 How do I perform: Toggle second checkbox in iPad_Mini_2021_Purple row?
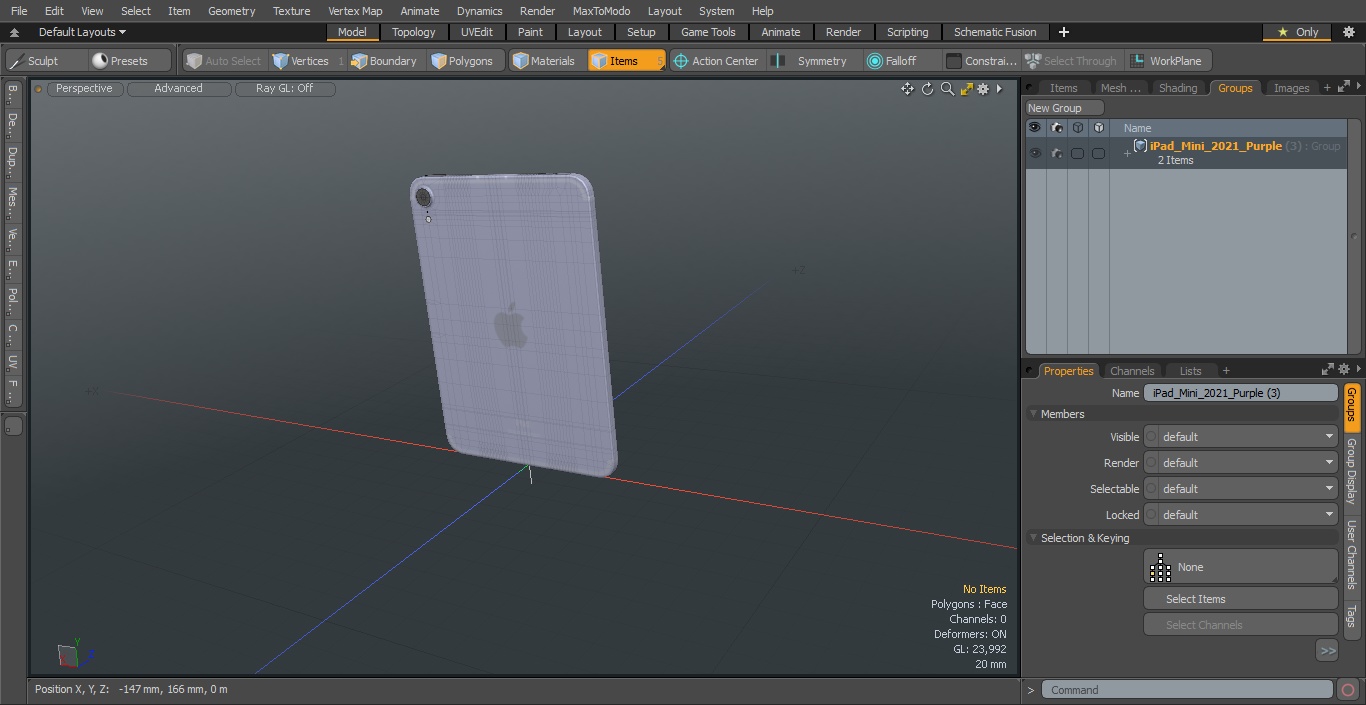click(x=1098, y=153)
